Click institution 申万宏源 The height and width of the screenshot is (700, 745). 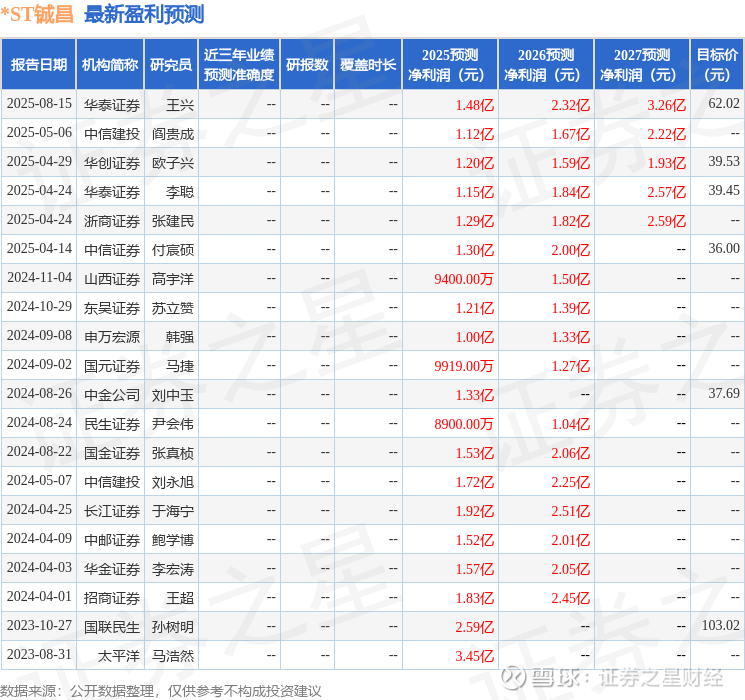click(x=112, y=337)
